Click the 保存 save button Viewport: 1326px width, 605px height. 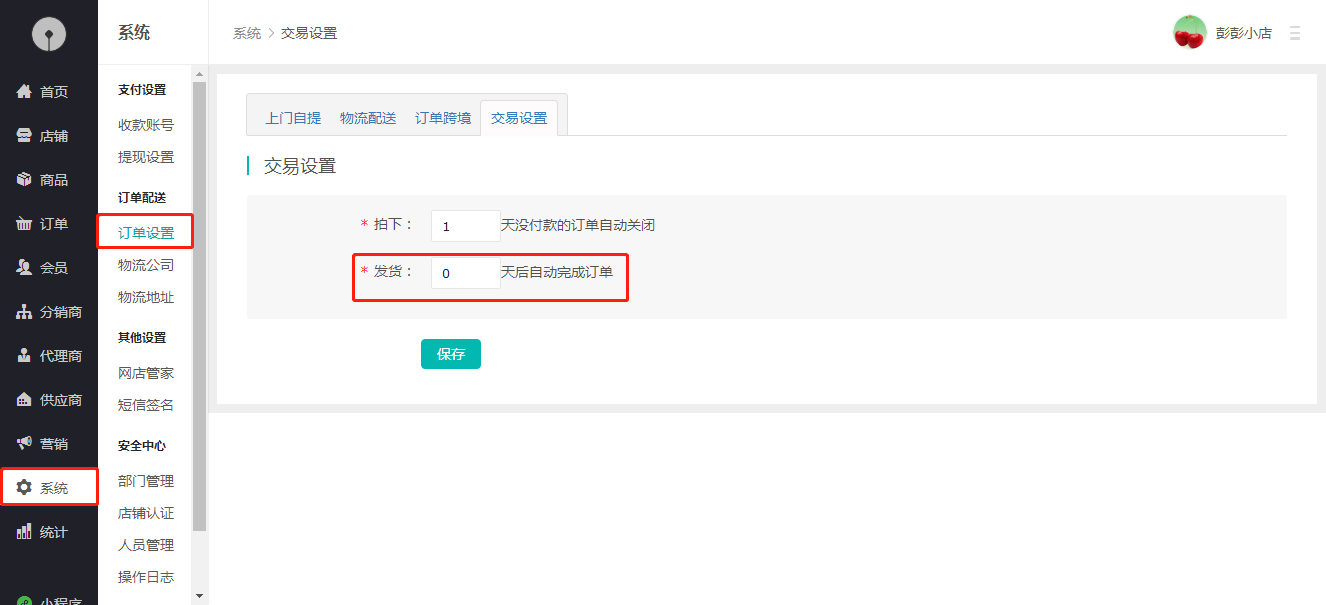(451, 354)
